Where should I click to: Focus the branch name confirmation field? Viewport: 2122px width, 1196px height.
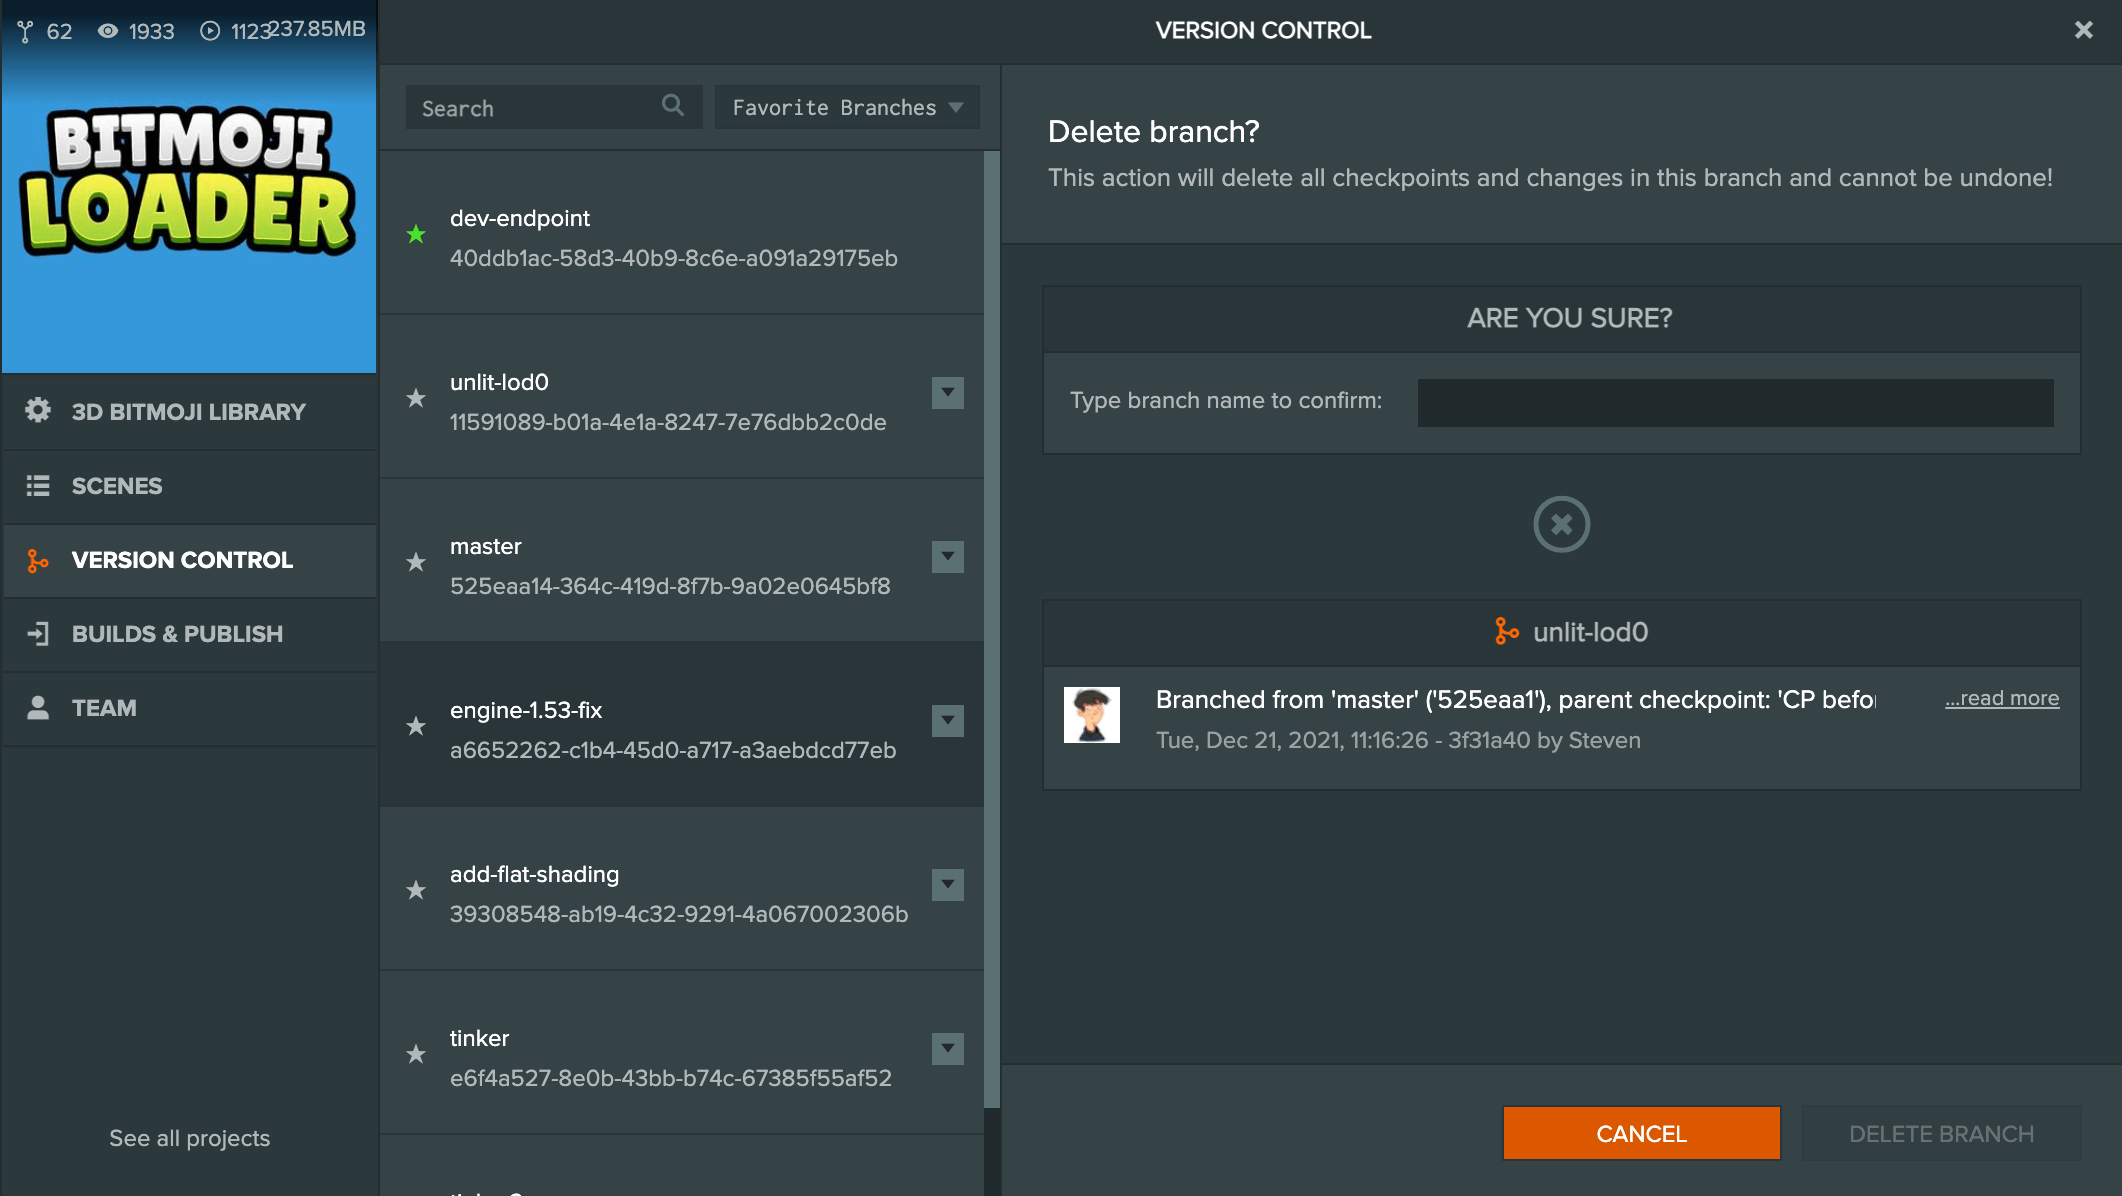1735,402
